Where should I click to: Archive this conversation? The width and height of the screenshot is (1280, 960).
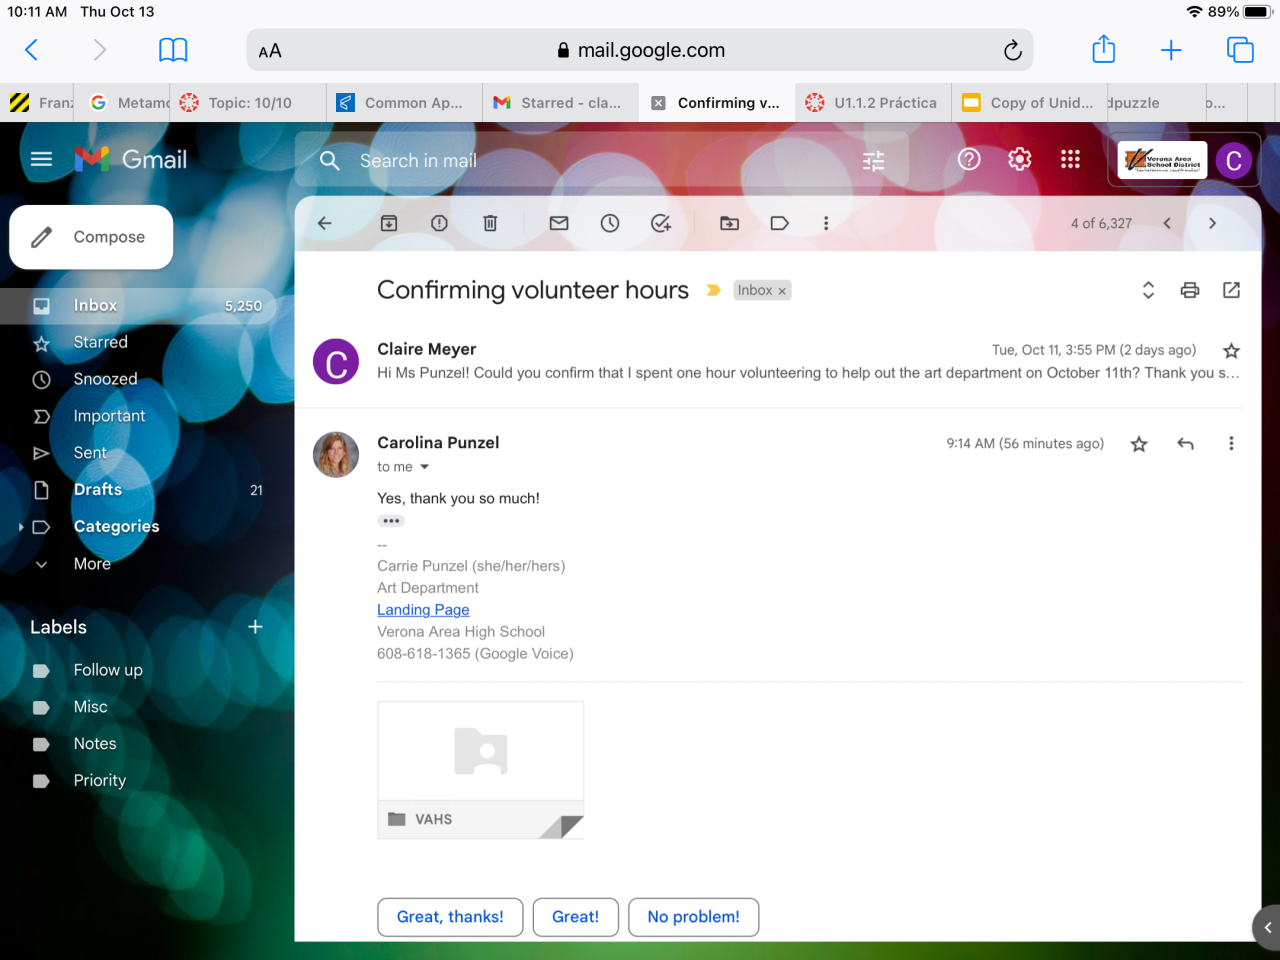pos(389,223)
